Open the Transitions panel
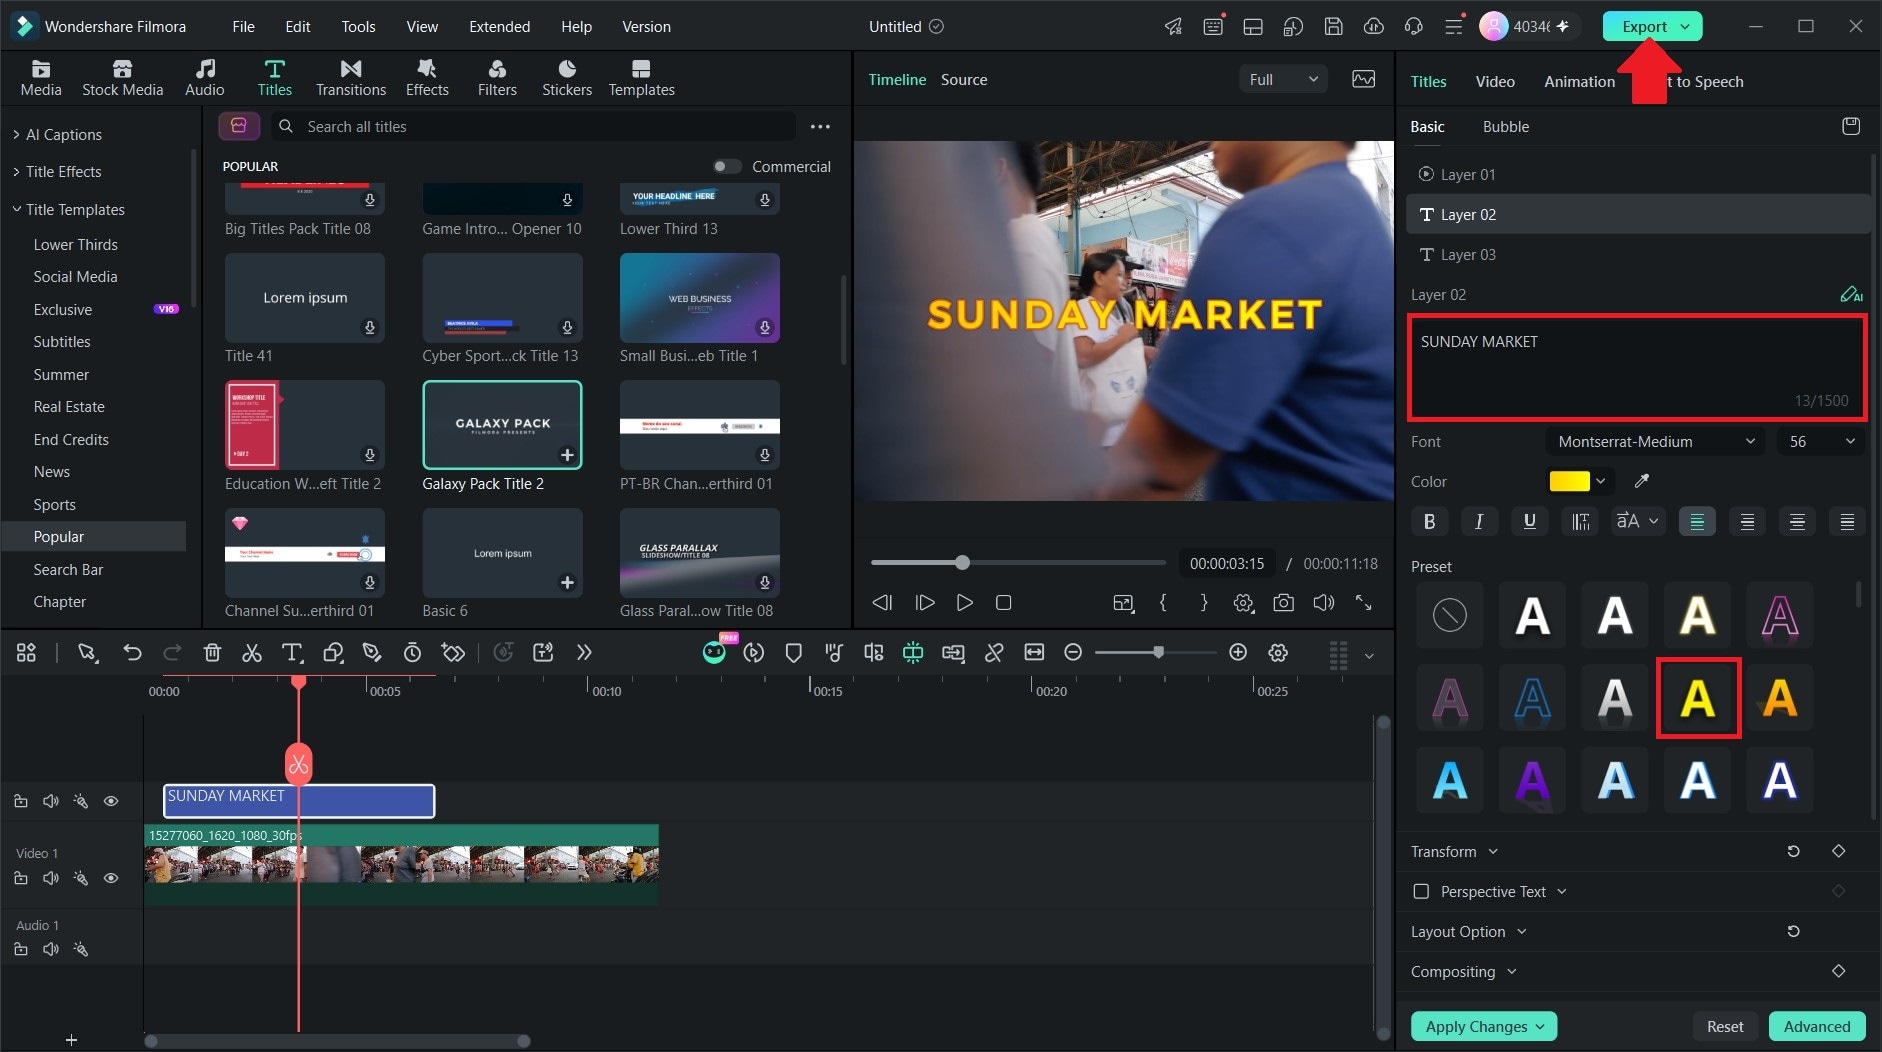Viewport: 1882px width, 1052px height. pos(351,78)
